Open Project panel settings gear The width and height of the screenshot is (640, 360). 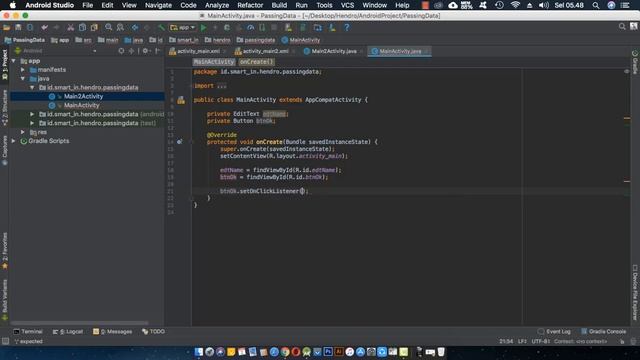(145, 51)
